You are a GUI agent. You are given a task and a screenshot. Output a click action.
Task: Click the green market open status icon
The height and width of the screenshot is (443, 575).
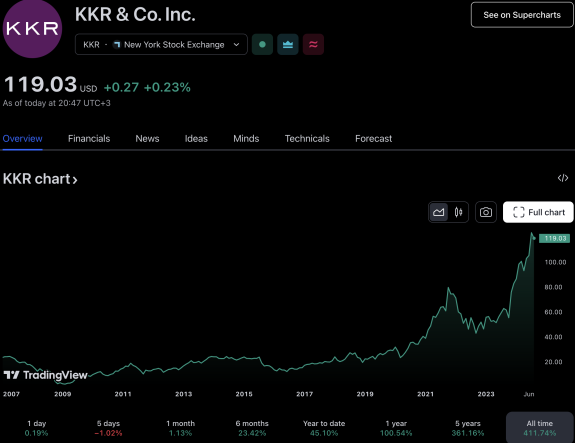(262, 44)
